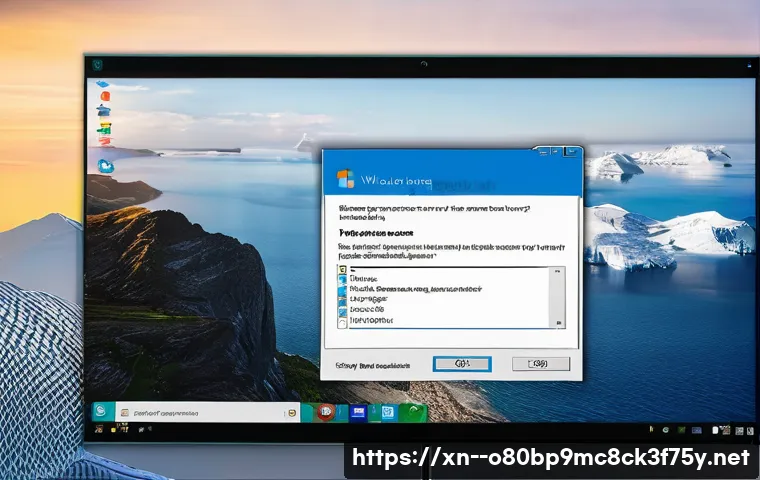Click the Windows logo in dialog header
This screenshot has width=760, height=480.
pyautogui.click(x=345, y=180)
